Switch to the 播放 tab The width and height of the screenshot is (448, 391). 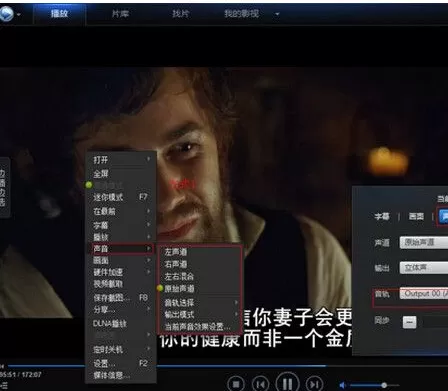pyautogui.click(x=59, y=14)
